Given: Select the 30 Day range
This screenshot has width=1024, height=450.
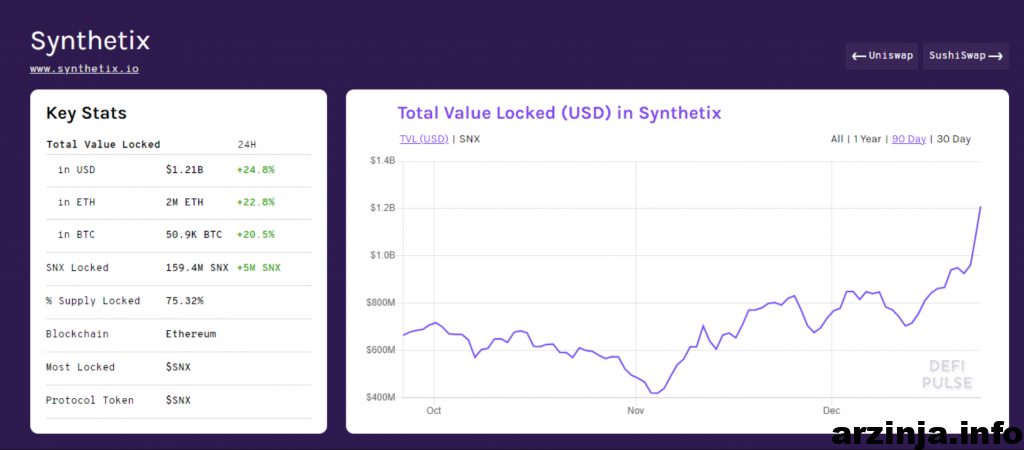Looking at the screenshot, I should (953, 139).
